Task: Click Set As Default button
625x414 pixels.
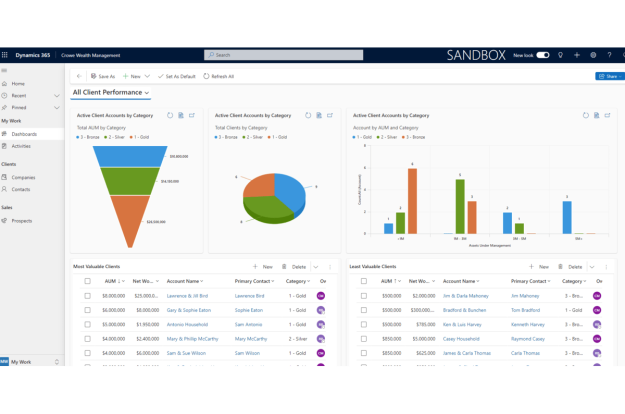Action: click(x=177, y=76)
